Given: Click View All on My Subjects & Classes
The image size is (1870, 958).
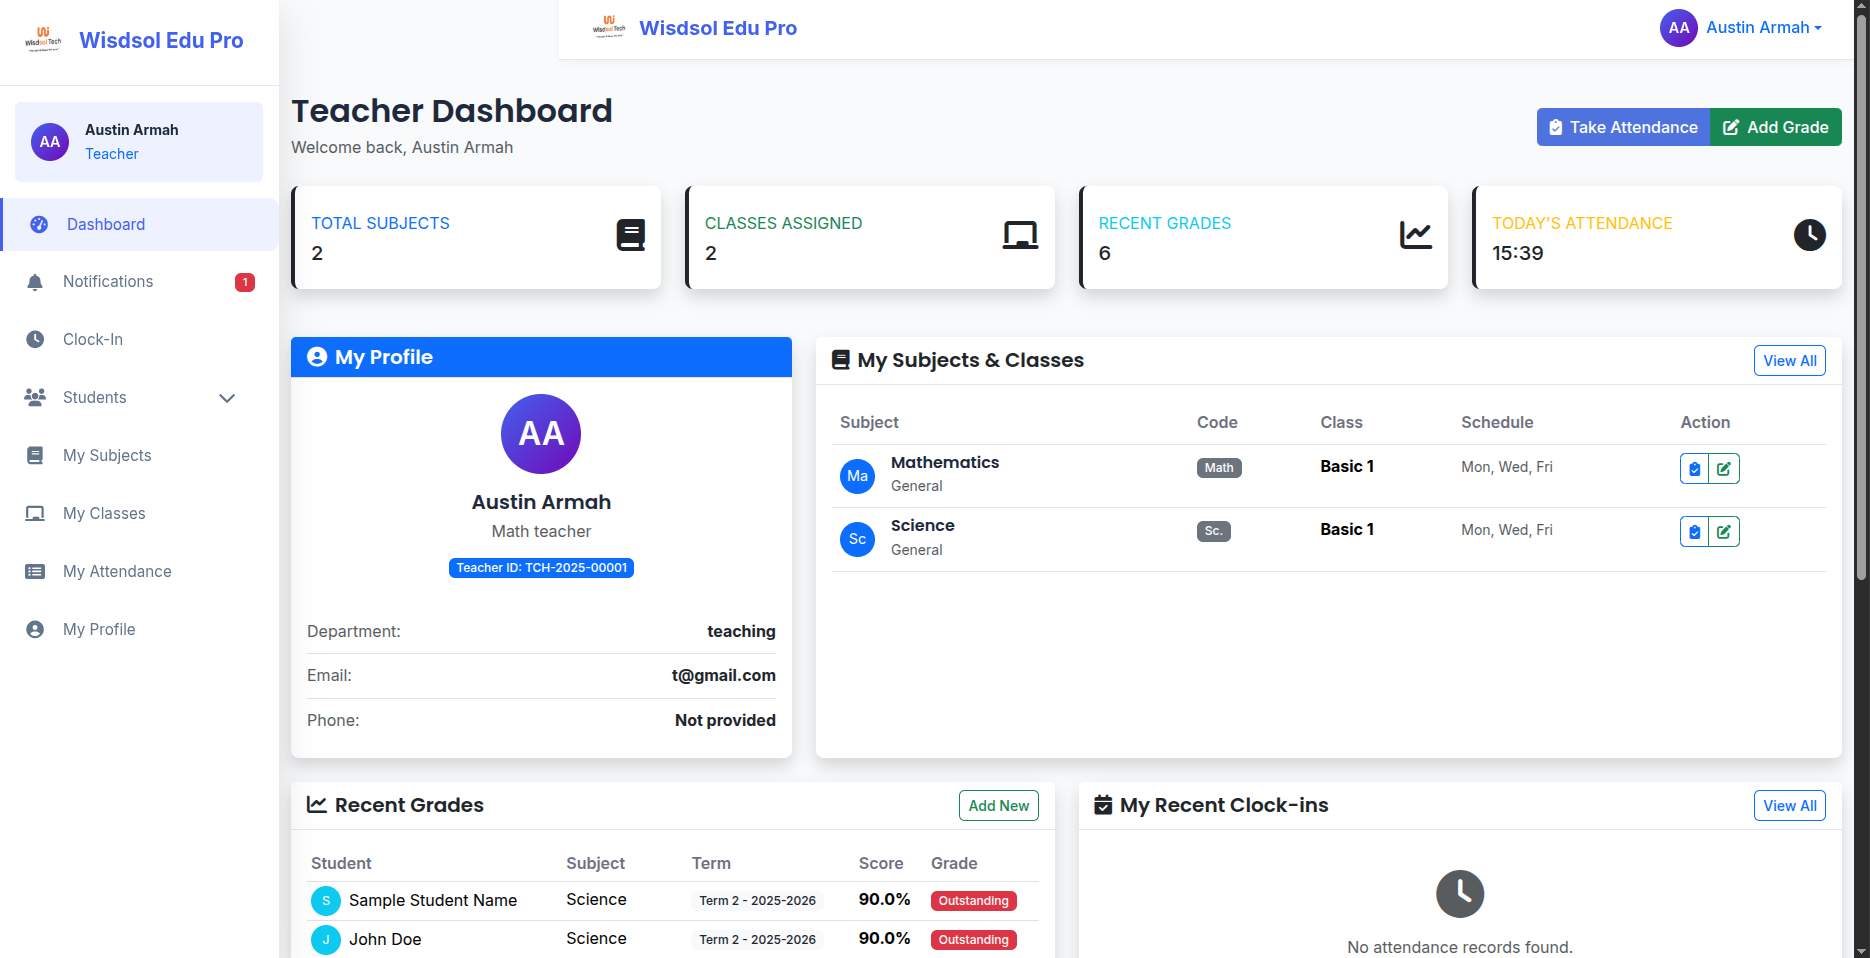Looking at the screenshot, I should click(1789, 360).
